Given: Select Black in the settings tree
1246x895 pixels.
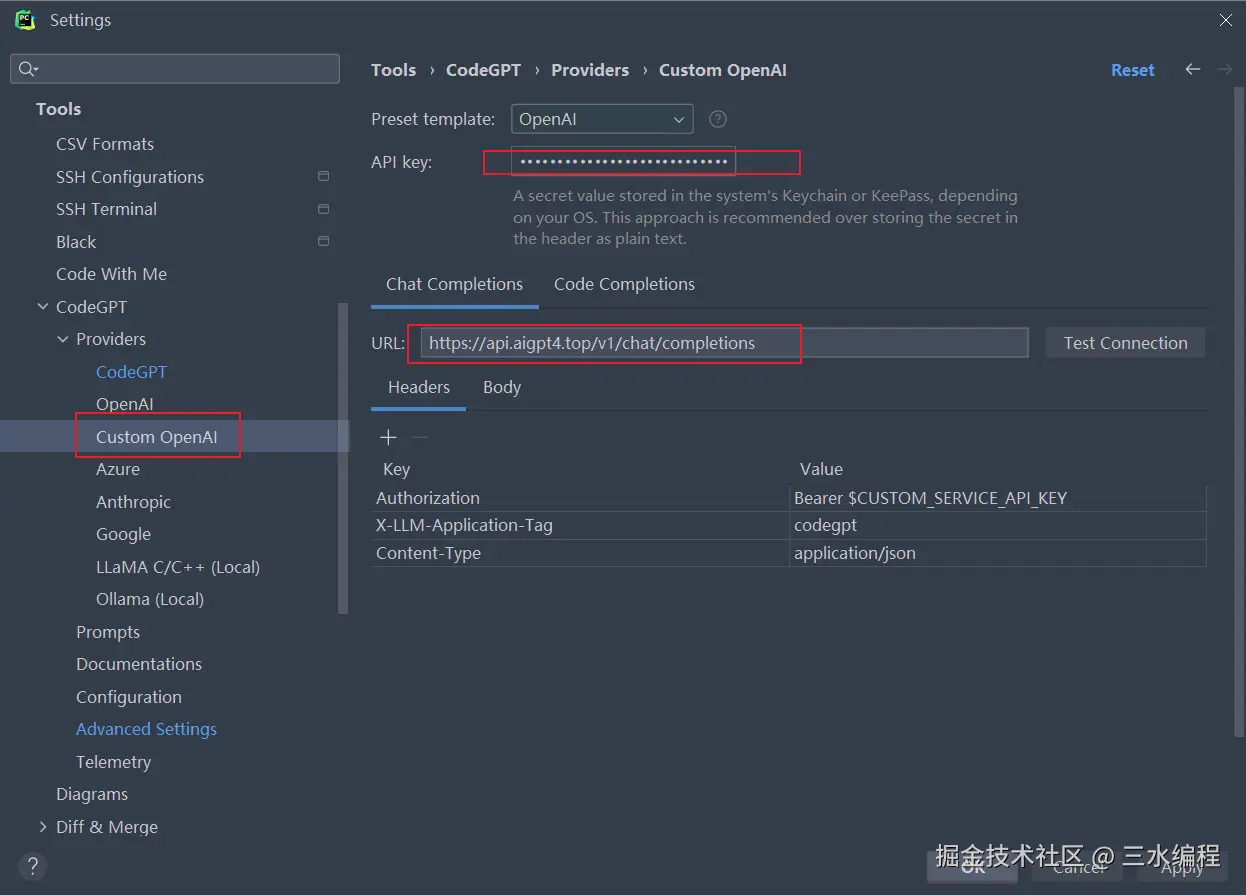Looking at the screenshot, I should [x=76, y=242].
